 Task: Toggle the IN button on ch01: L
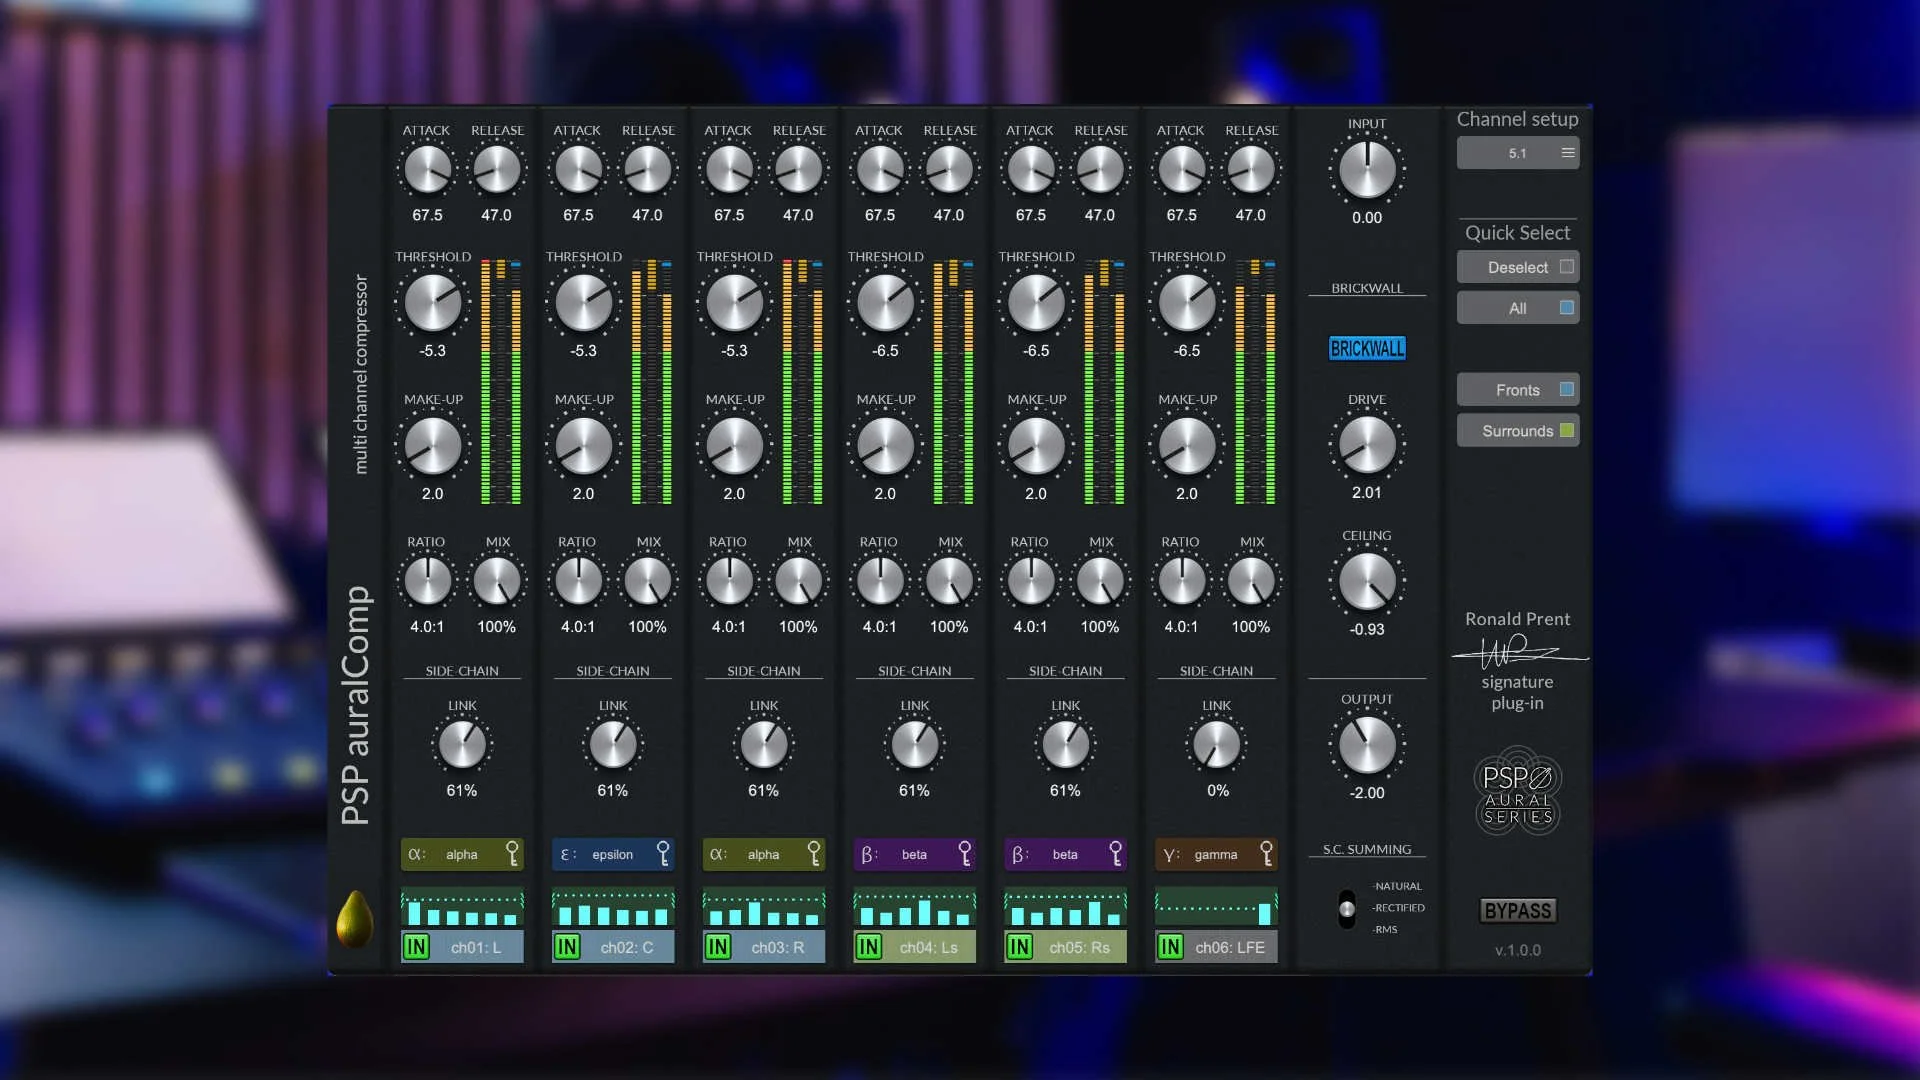coord(416,947)
